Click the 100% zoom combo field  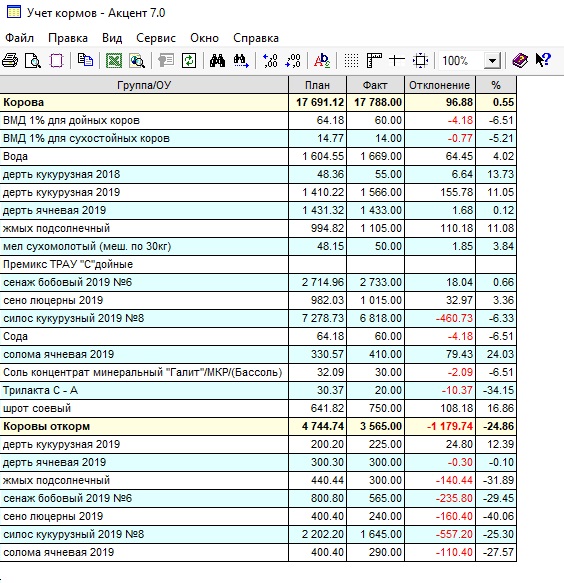(461, 61)
